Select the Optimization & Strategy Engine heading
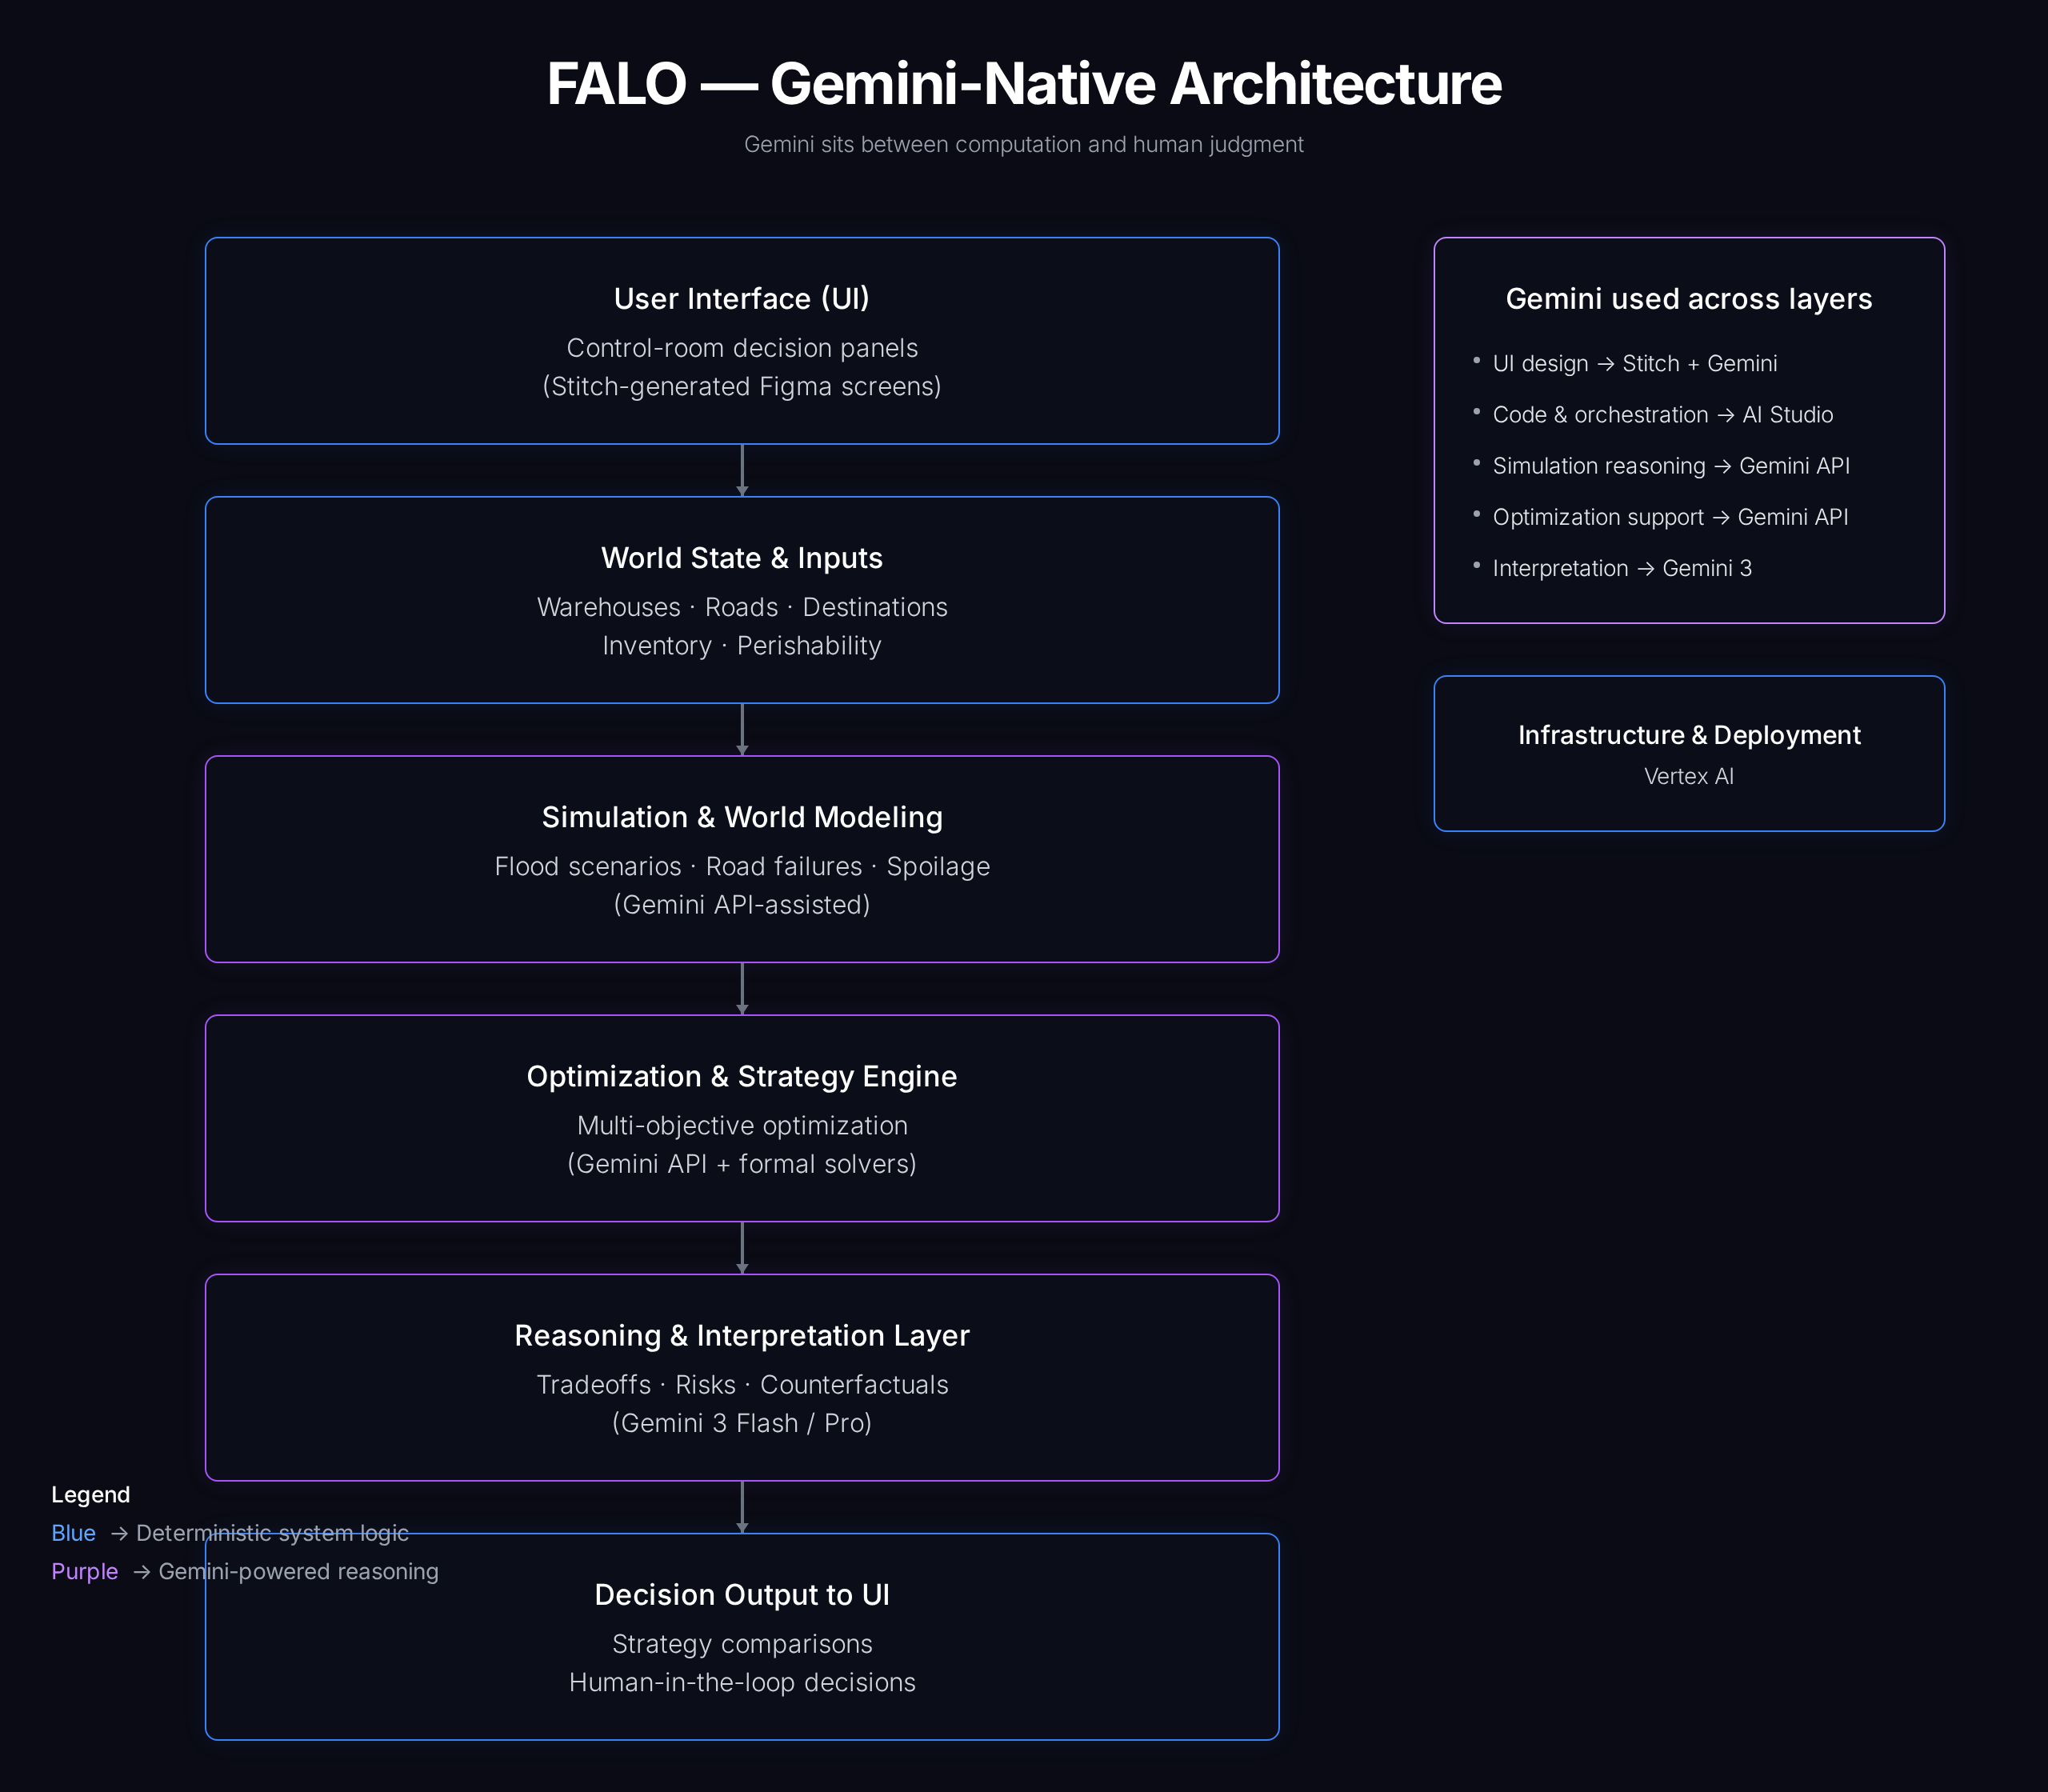 pos(741,1076)
